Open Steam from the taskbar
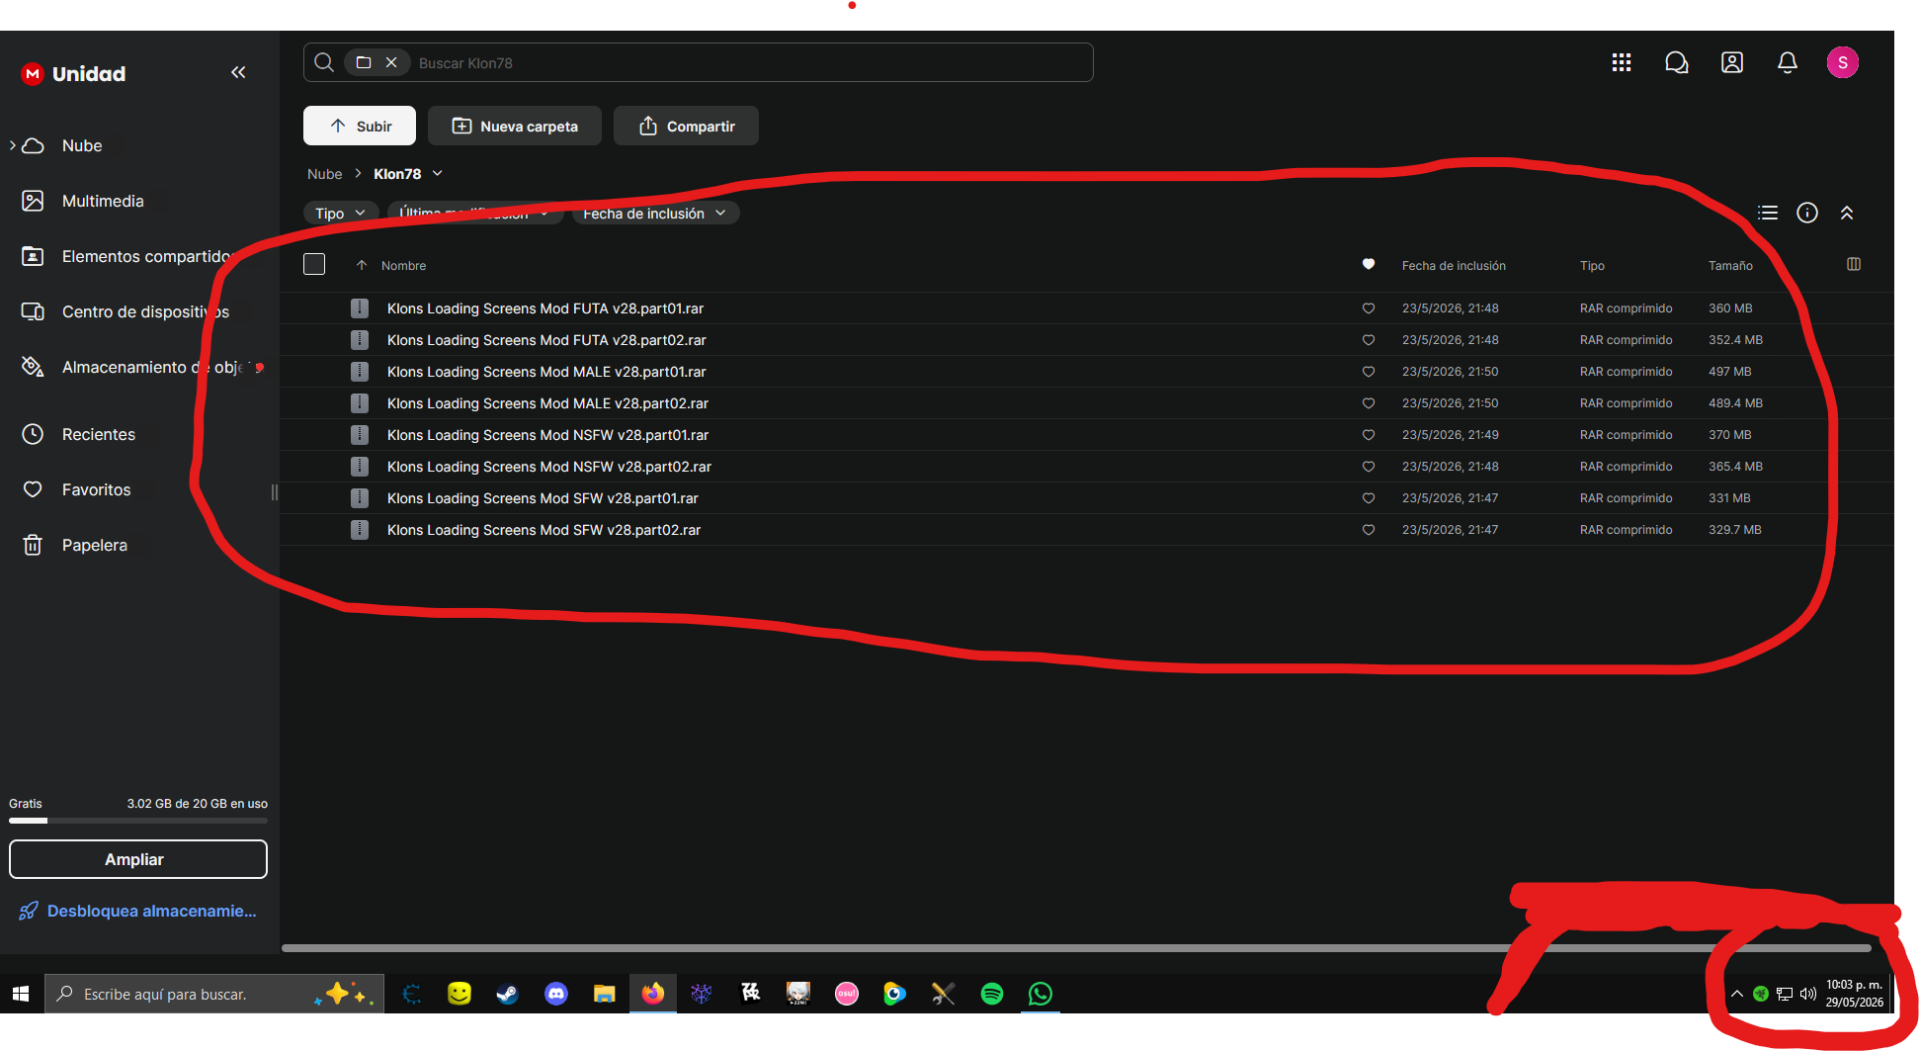 tap(507, 993)
